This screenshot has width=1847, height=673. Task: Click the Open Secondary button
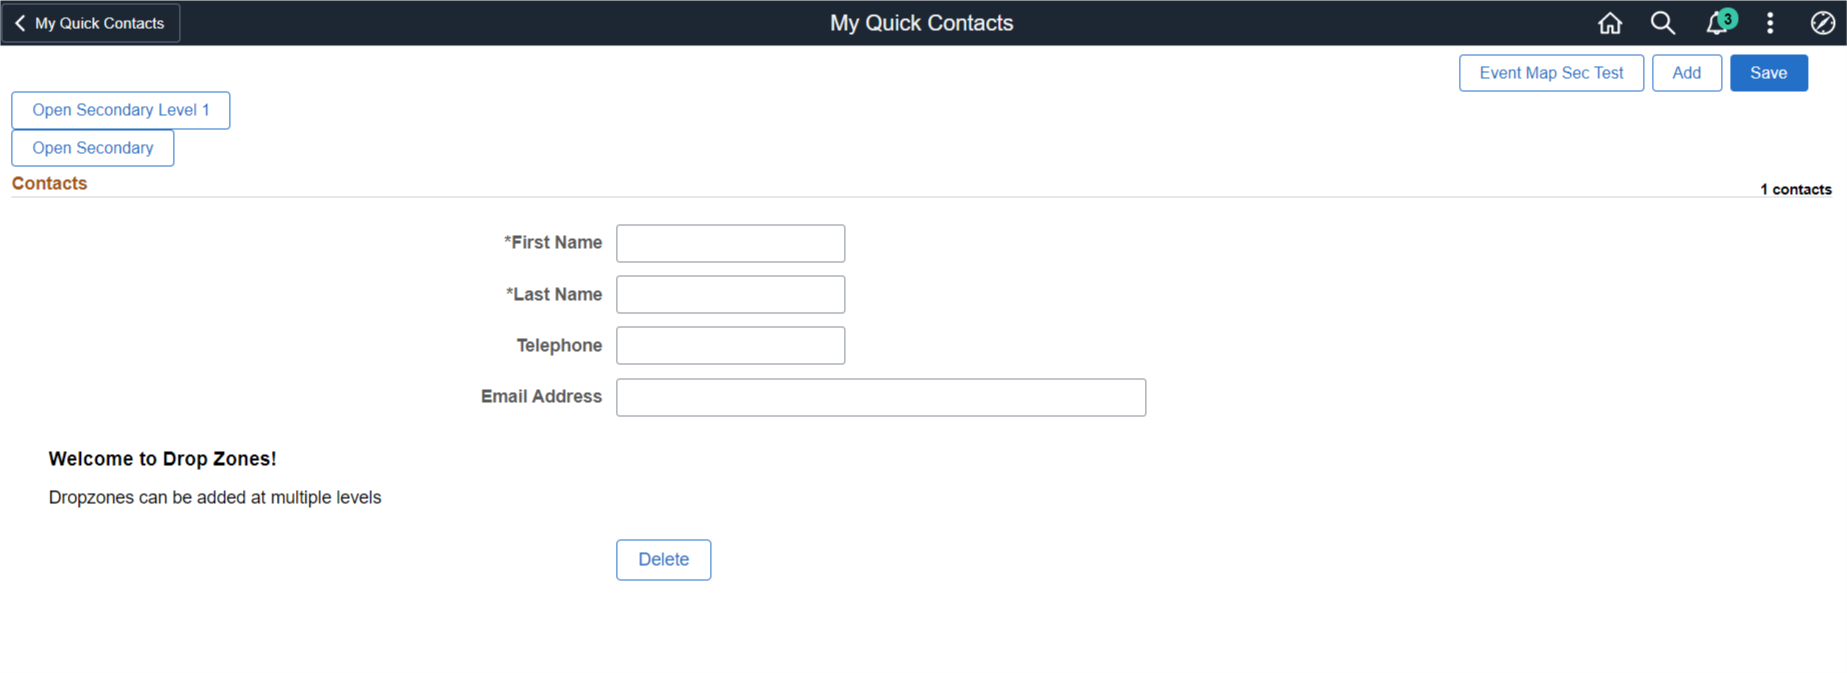click(92, 148)
